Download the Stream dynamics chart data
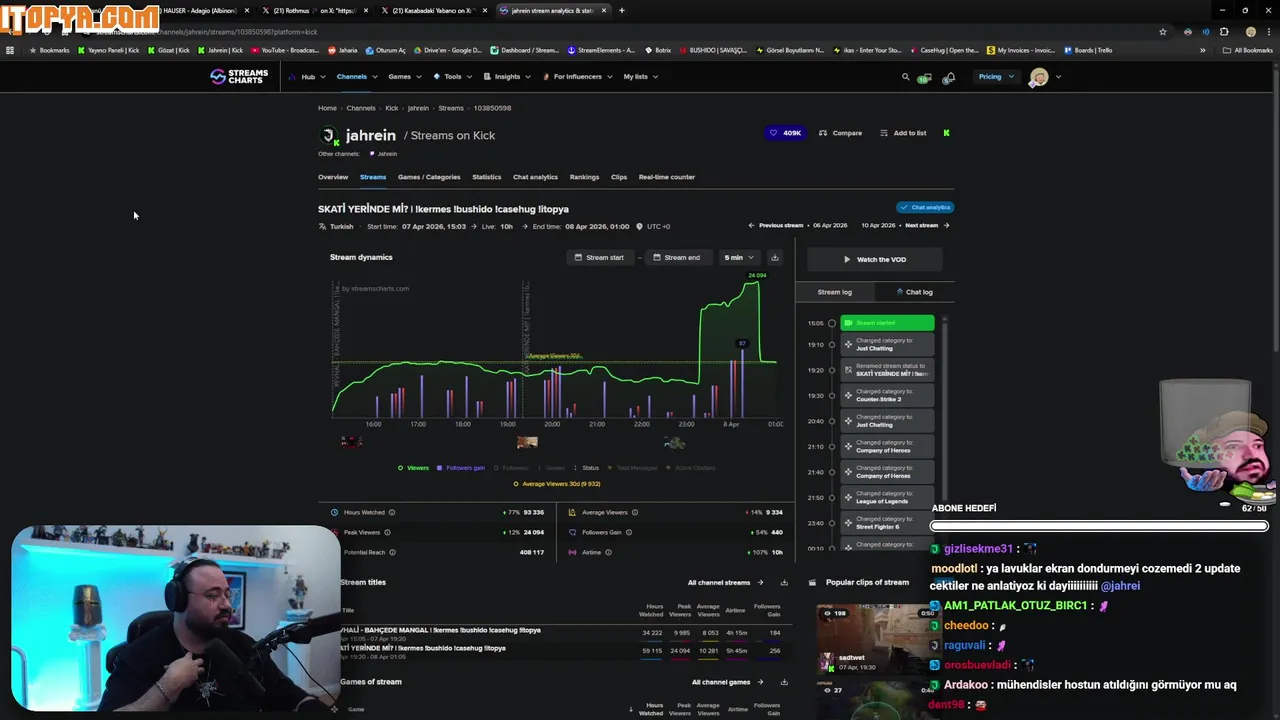This screenshot has height=720, width=1280. pyautogui.click(x=774, y=257)
